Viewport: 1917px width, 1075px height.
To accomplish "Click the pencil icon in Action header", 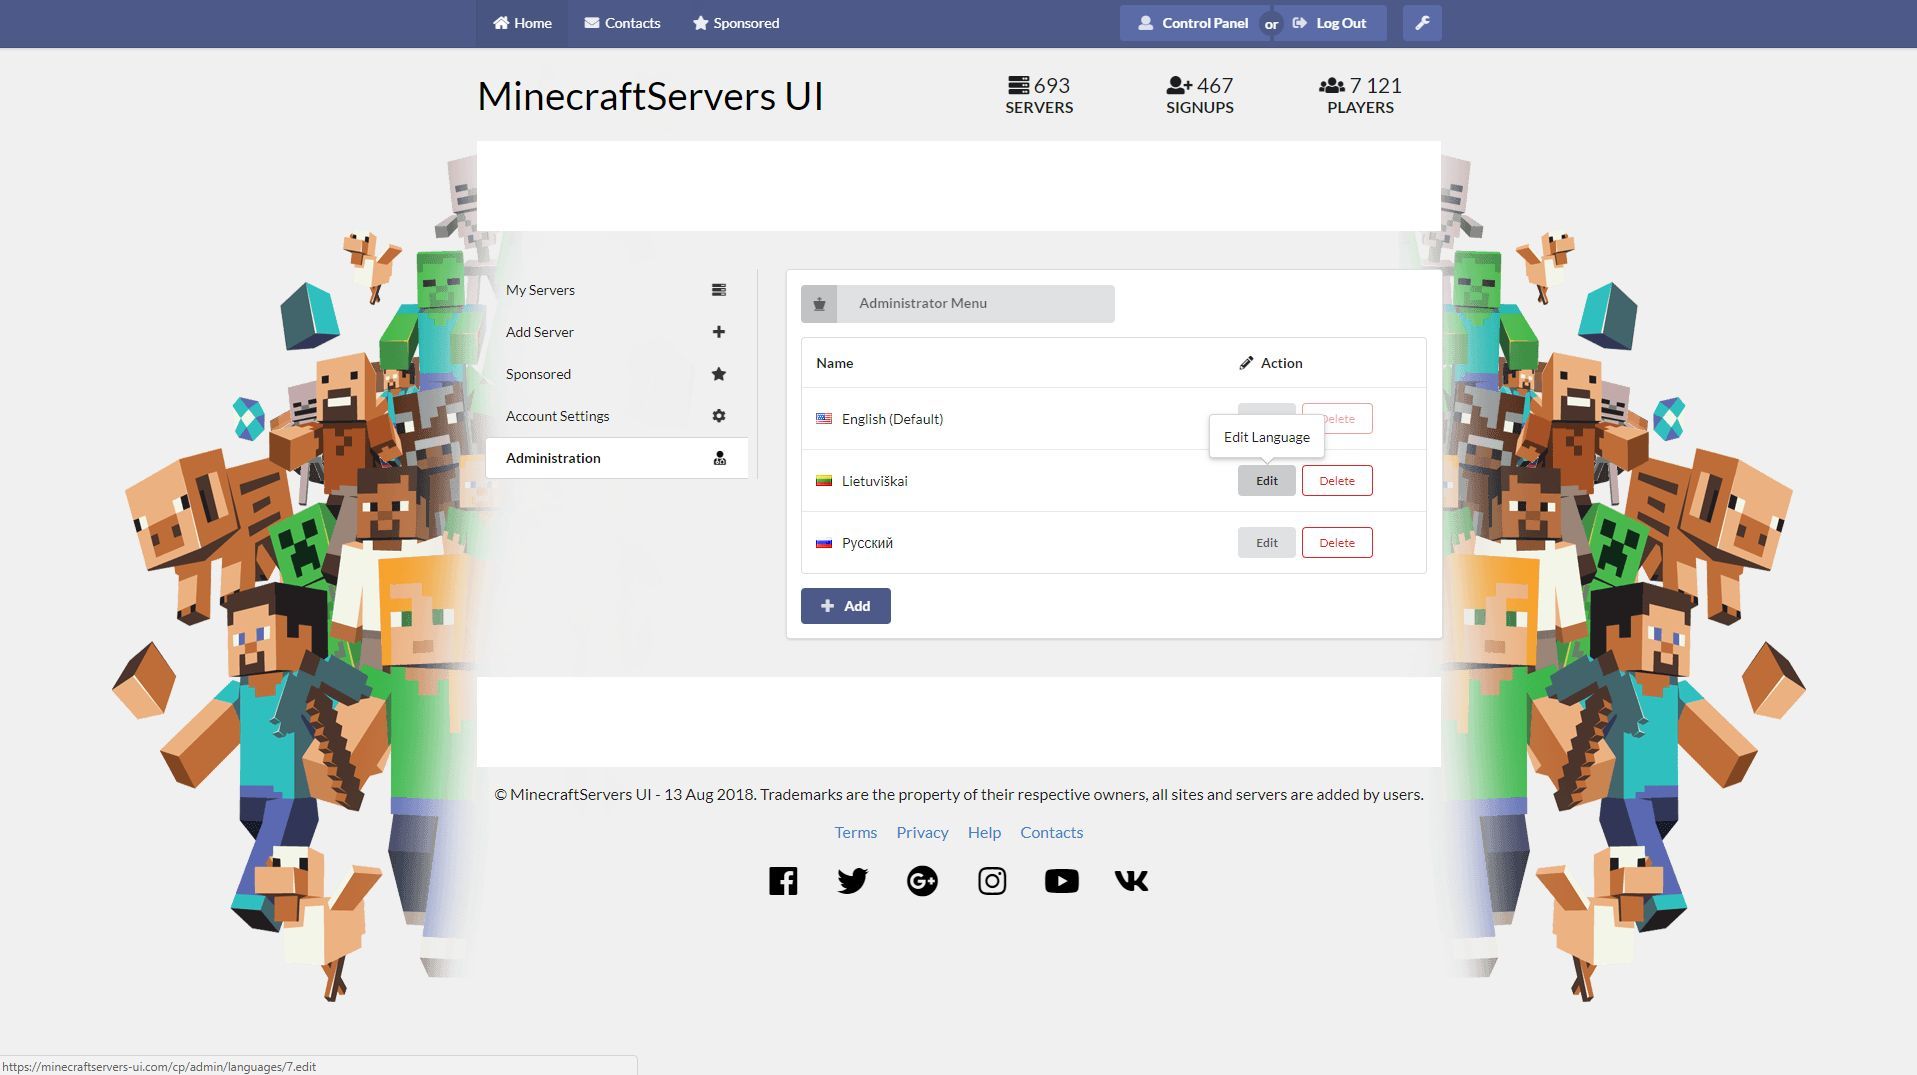I will click(1246, 363).
